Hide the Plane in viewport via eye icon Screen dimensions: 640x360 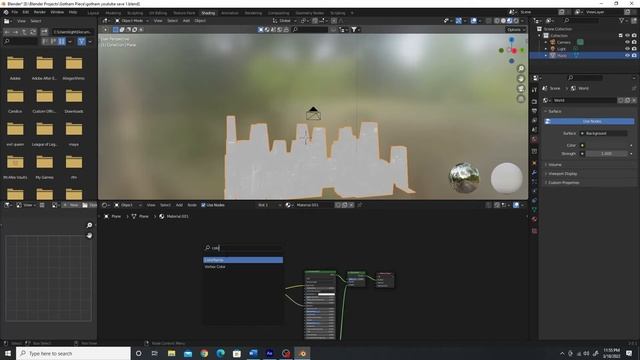coord(627,55)
